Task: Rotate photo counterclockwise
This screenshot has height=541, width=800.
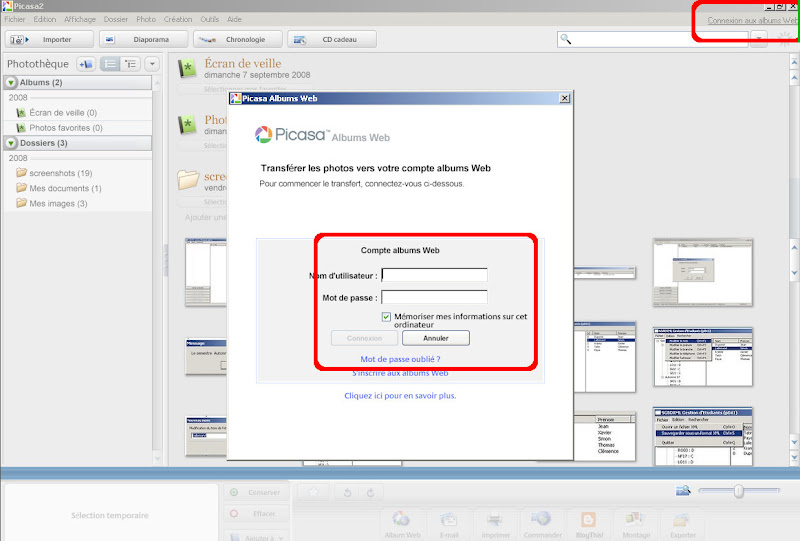Action: [x=347, y=493]
